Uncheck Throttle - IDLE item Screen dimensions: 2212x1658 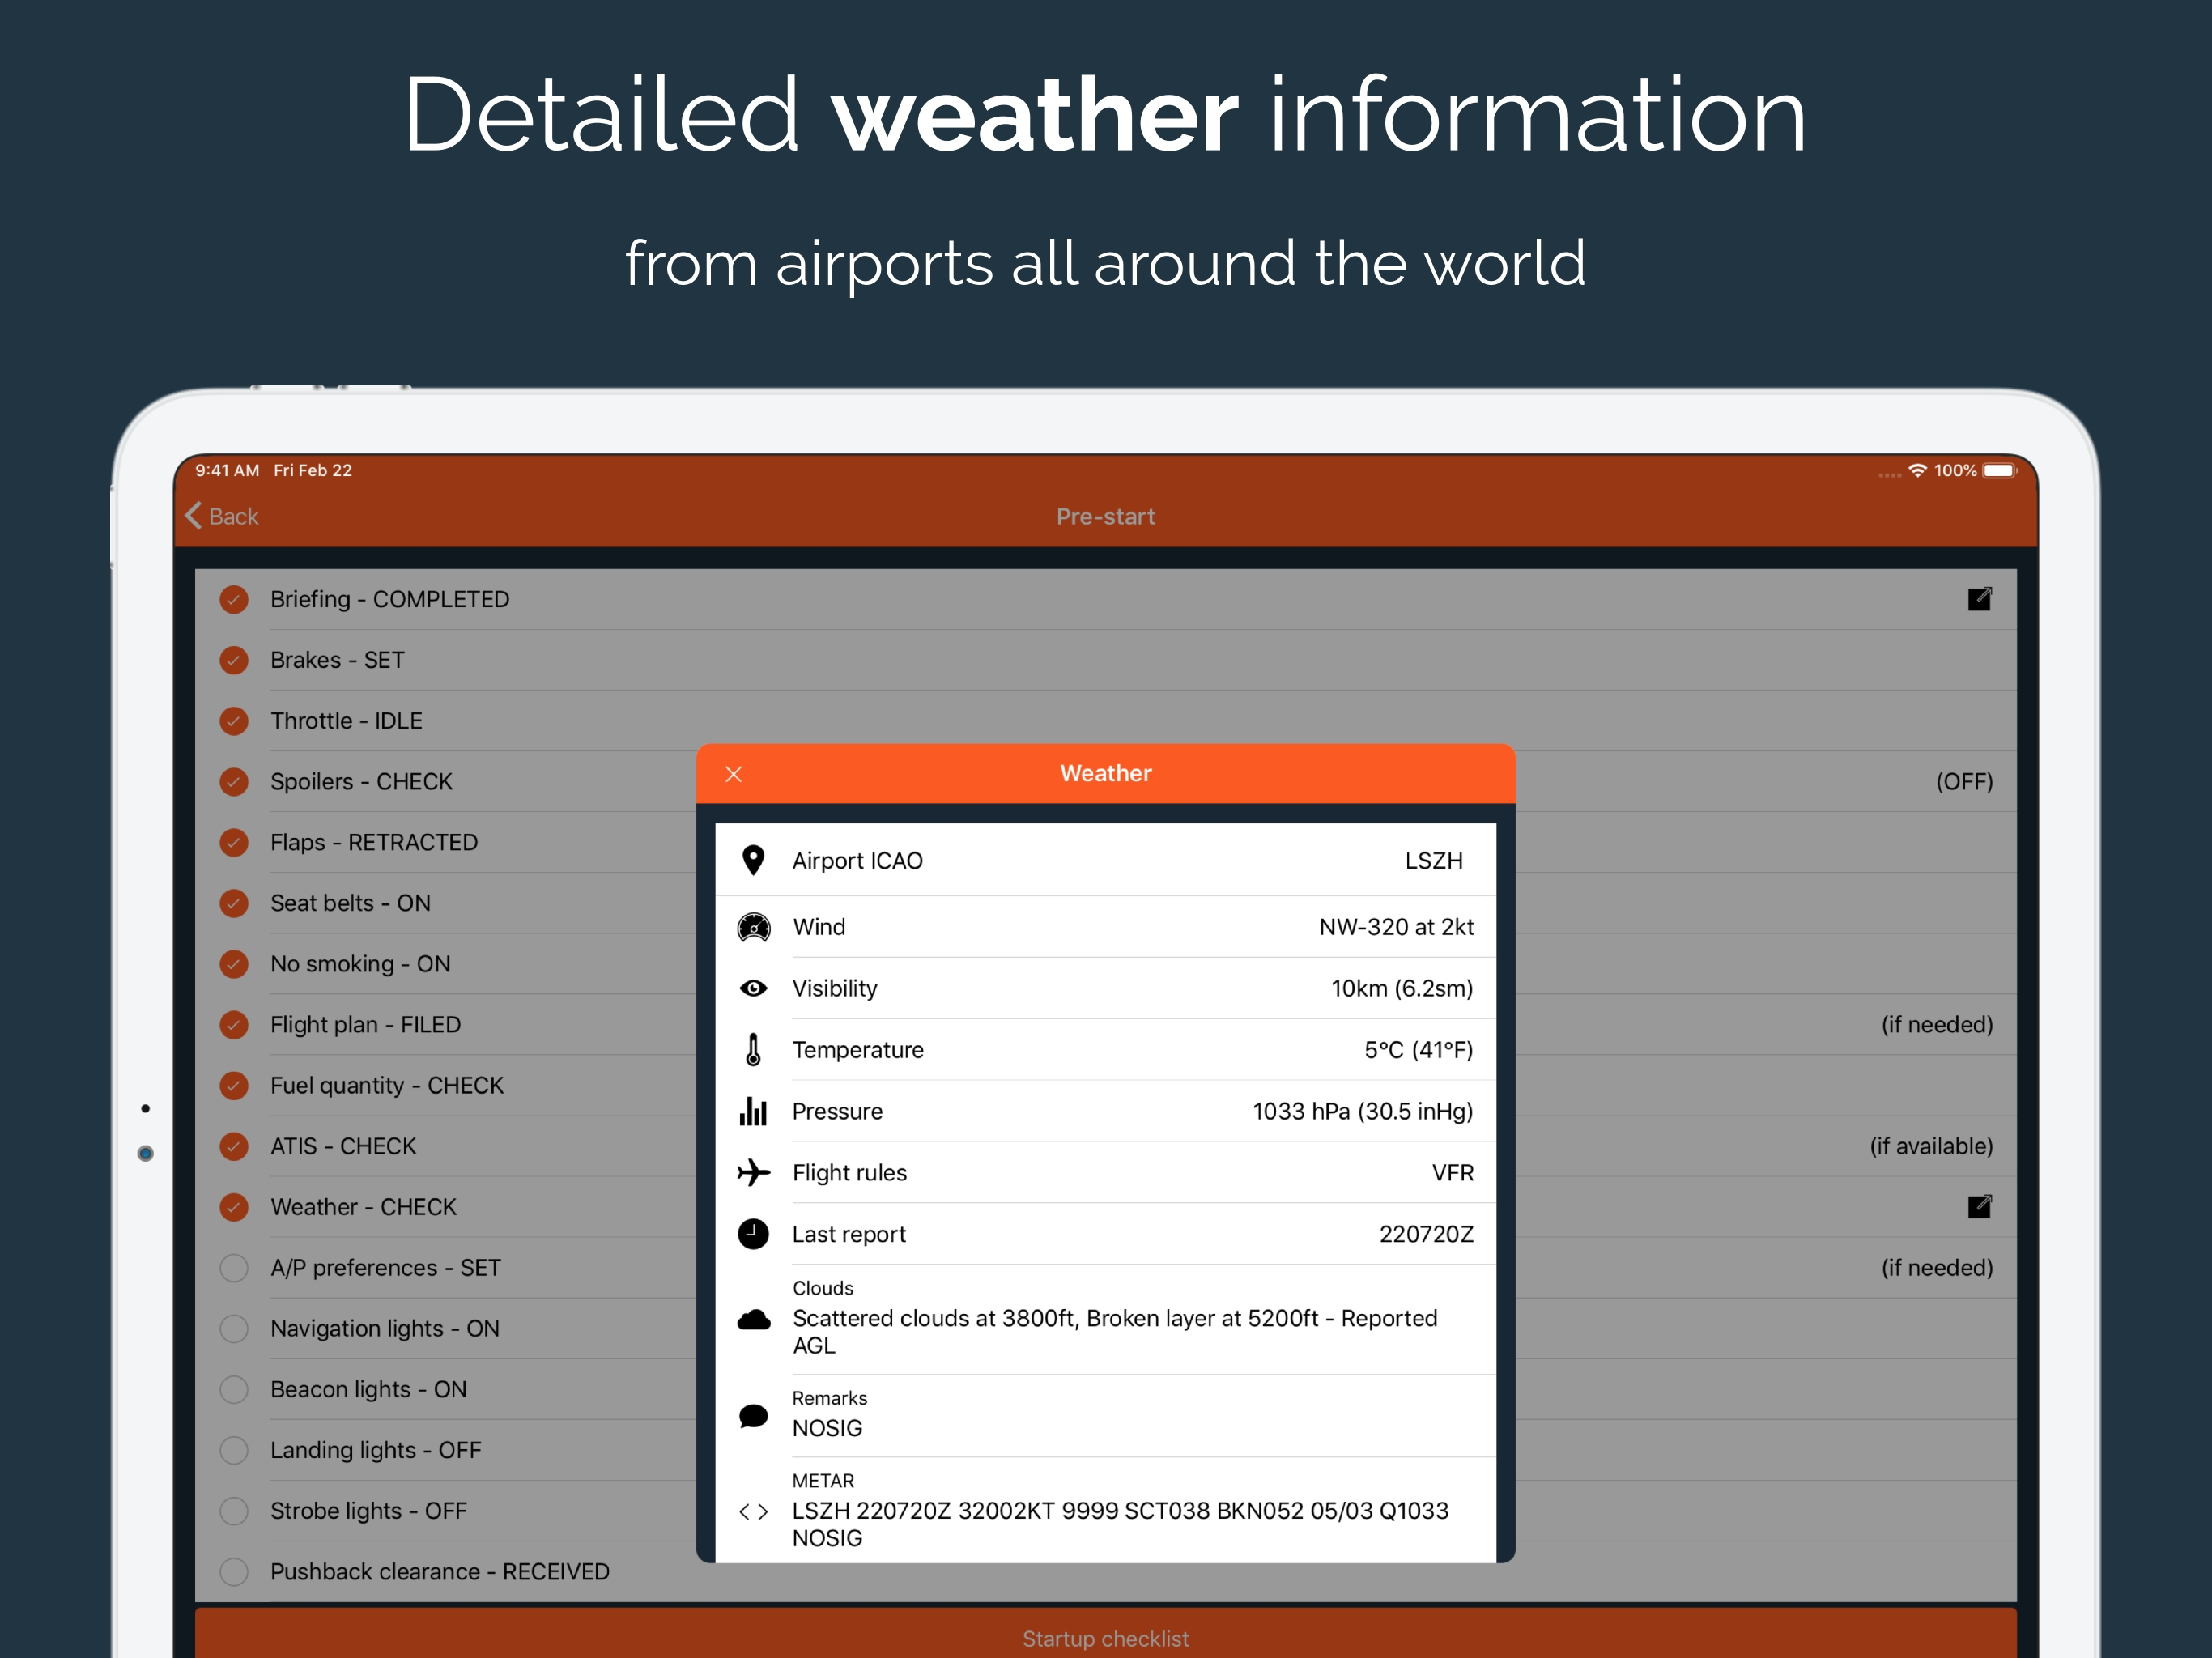click(234, 721)
